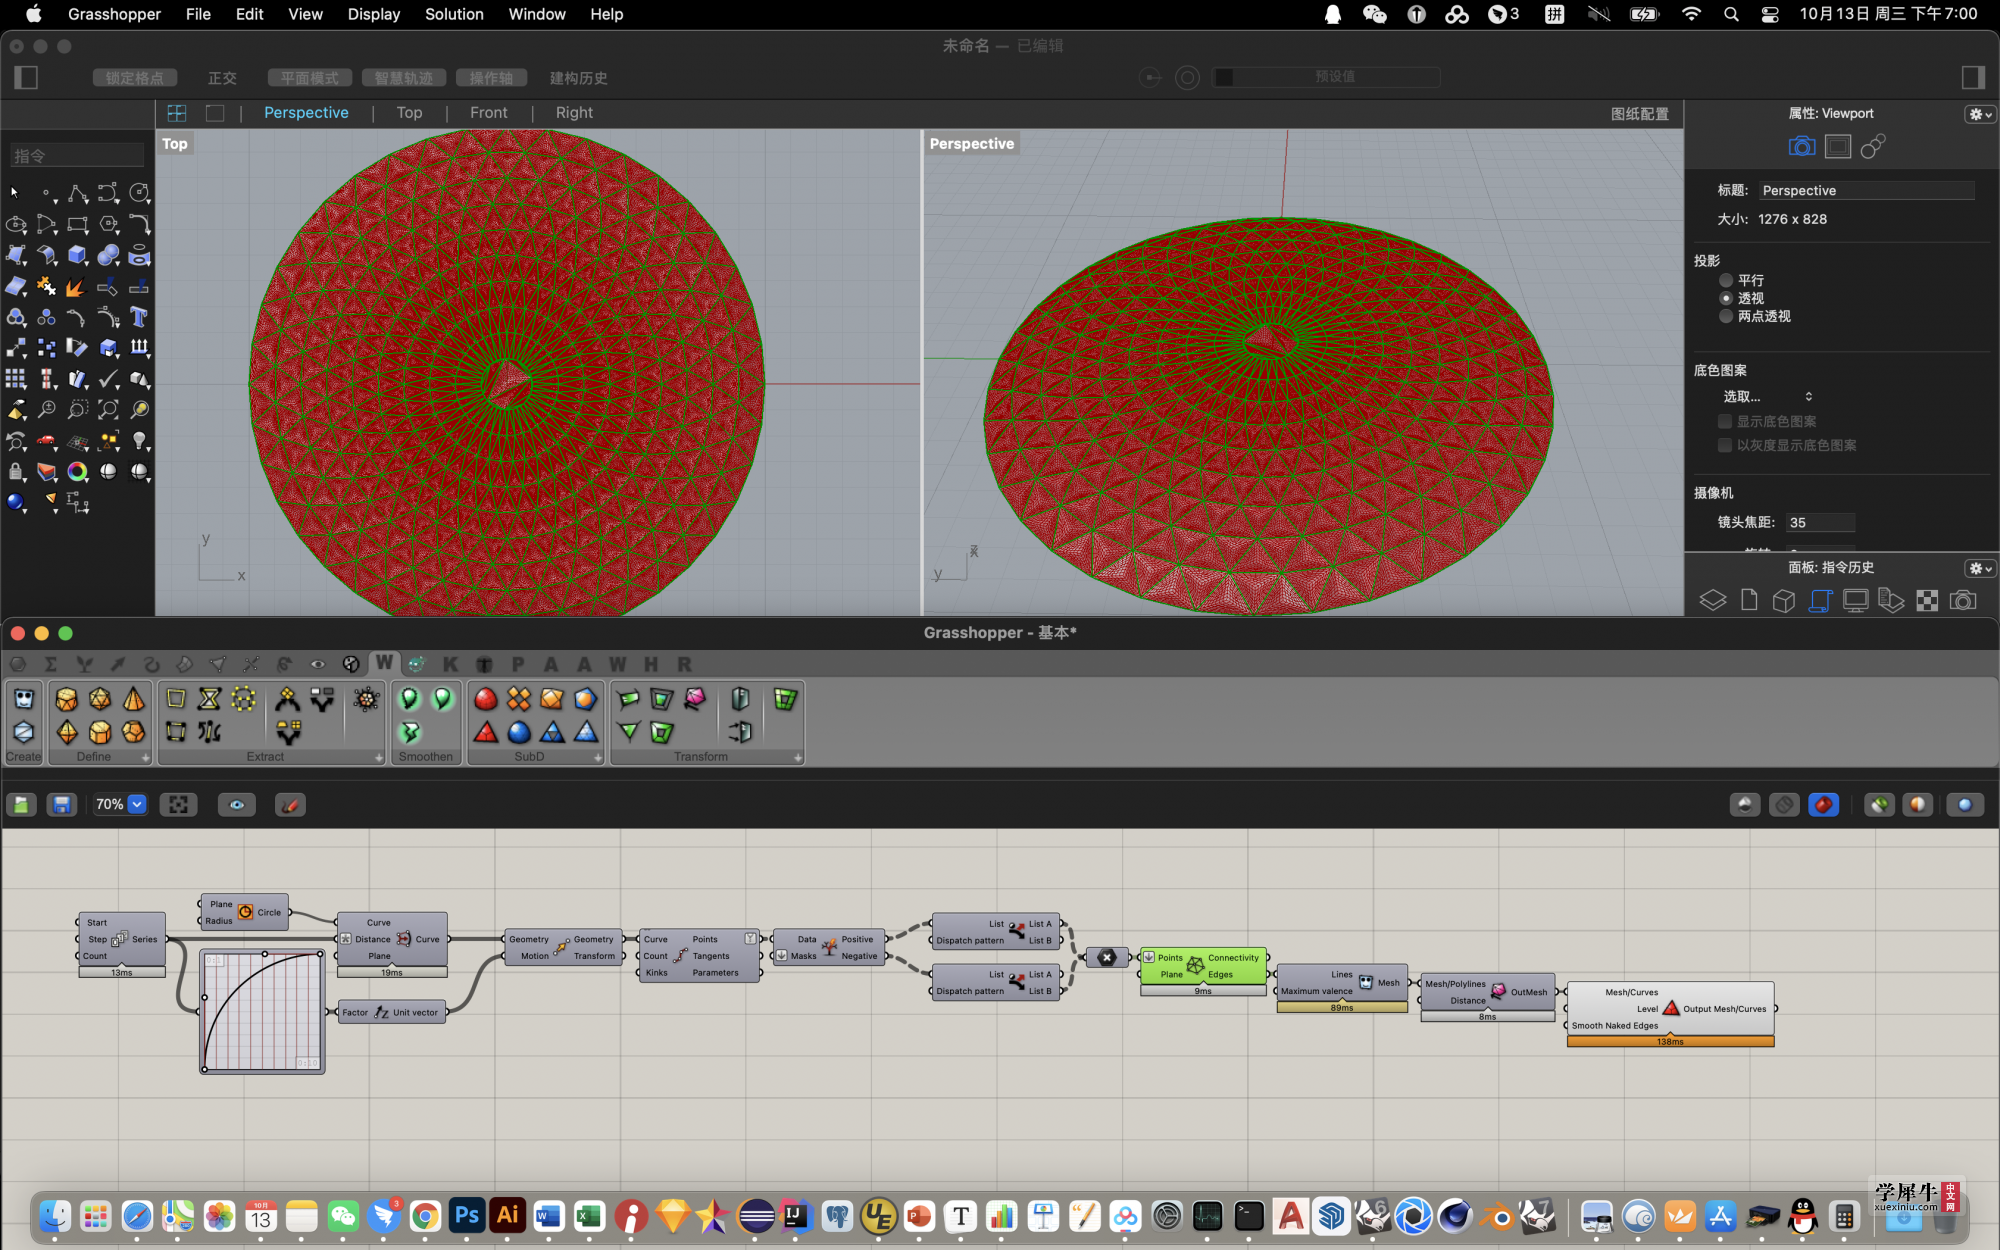Image resolution: width=2000 pixels, height=1250 pixels.
Task: Switch to the Front viewport tab
Action: pyautogui.click(x=489, y=113)
